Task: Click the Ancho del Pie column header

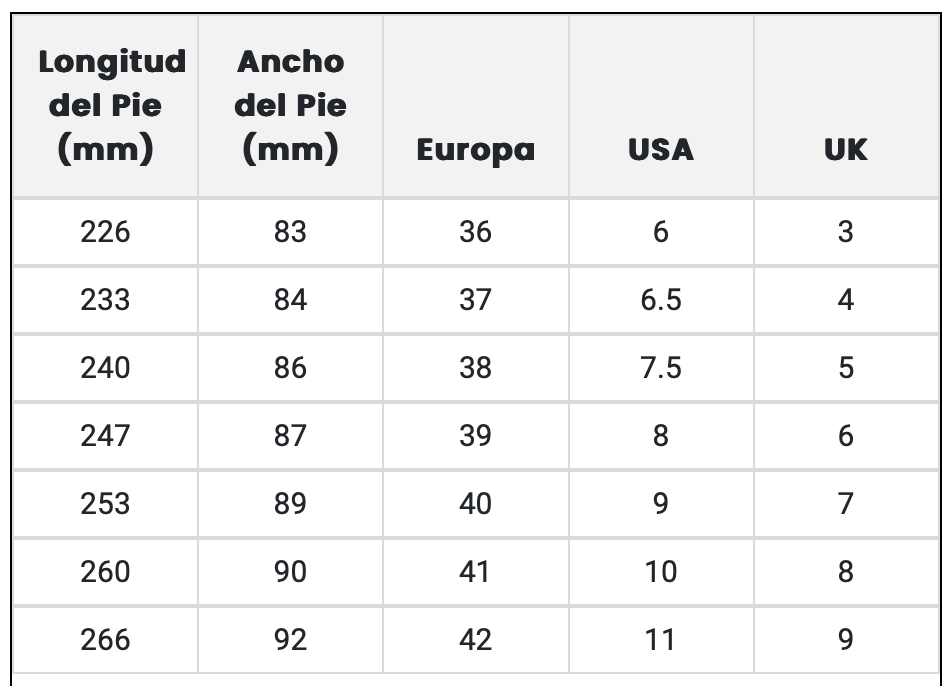Action: pyautogui.click(x=290, y=106)
